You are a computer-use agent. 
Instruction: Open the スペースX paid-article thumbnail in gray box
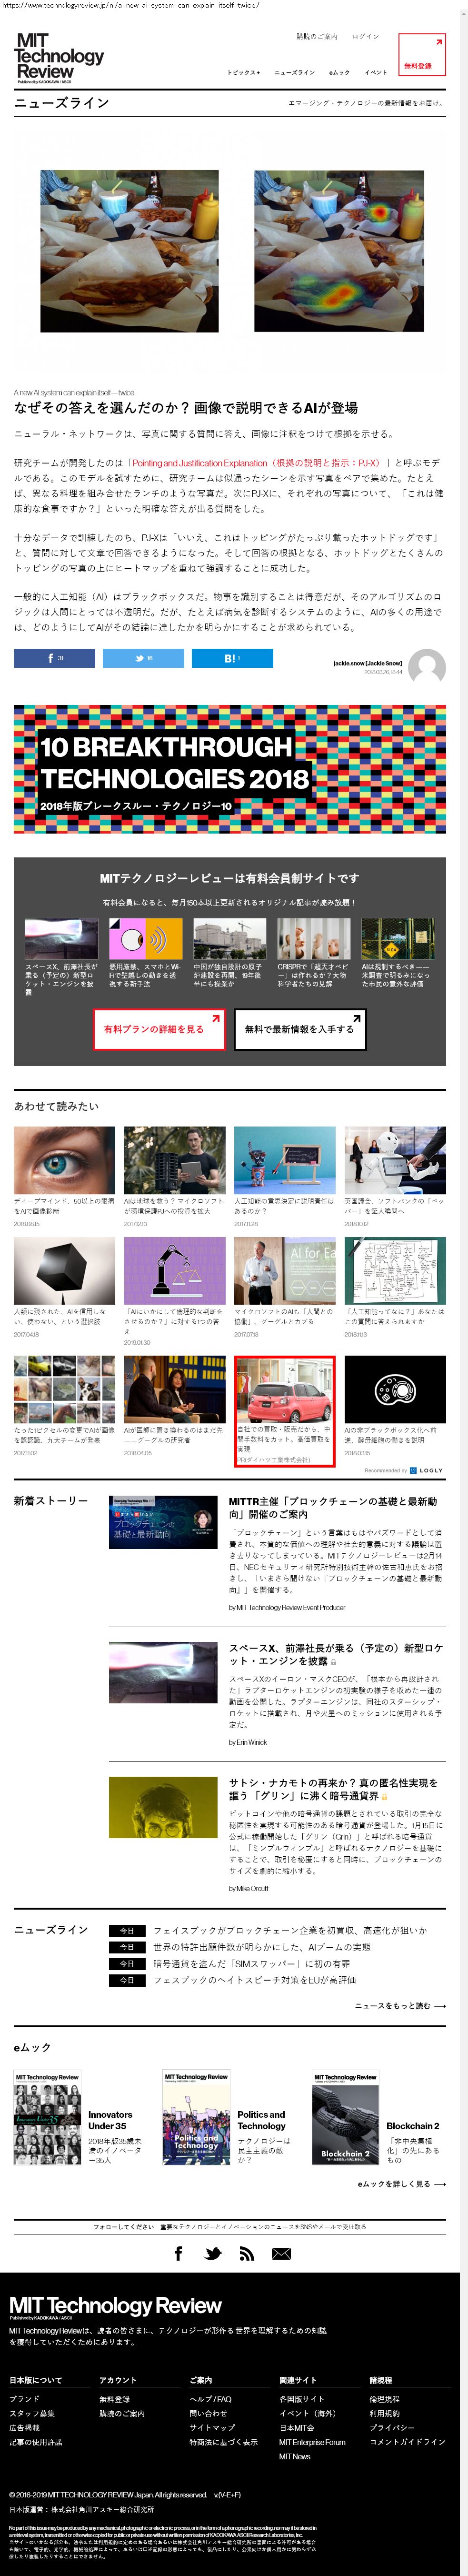61,939
